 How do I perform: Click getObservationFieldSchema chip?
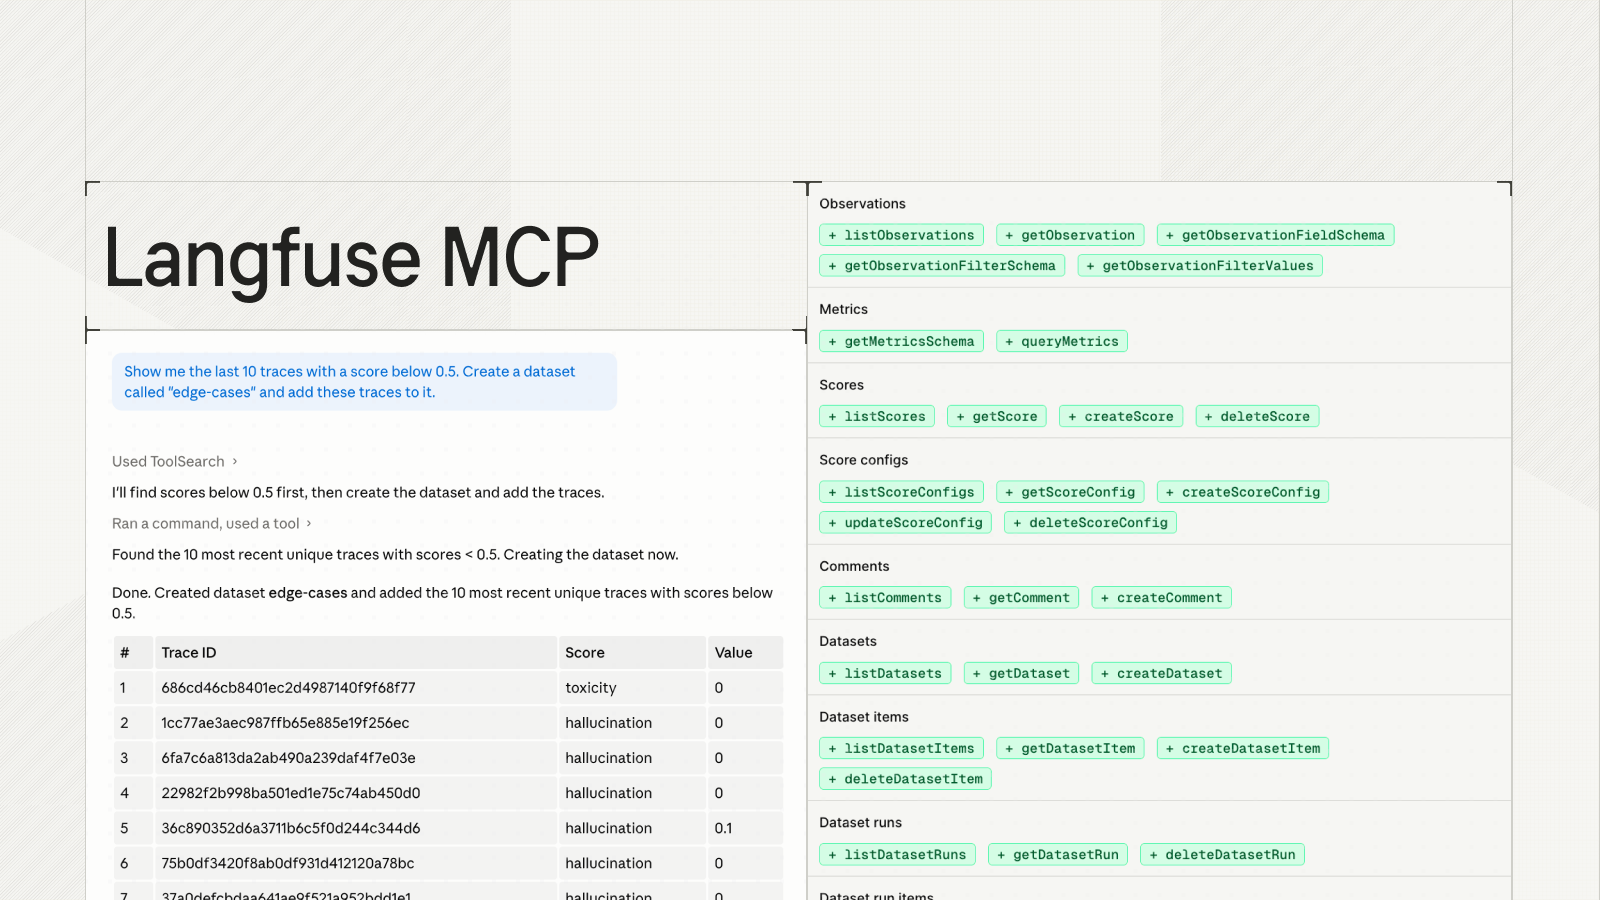(x=1275, y=235)
